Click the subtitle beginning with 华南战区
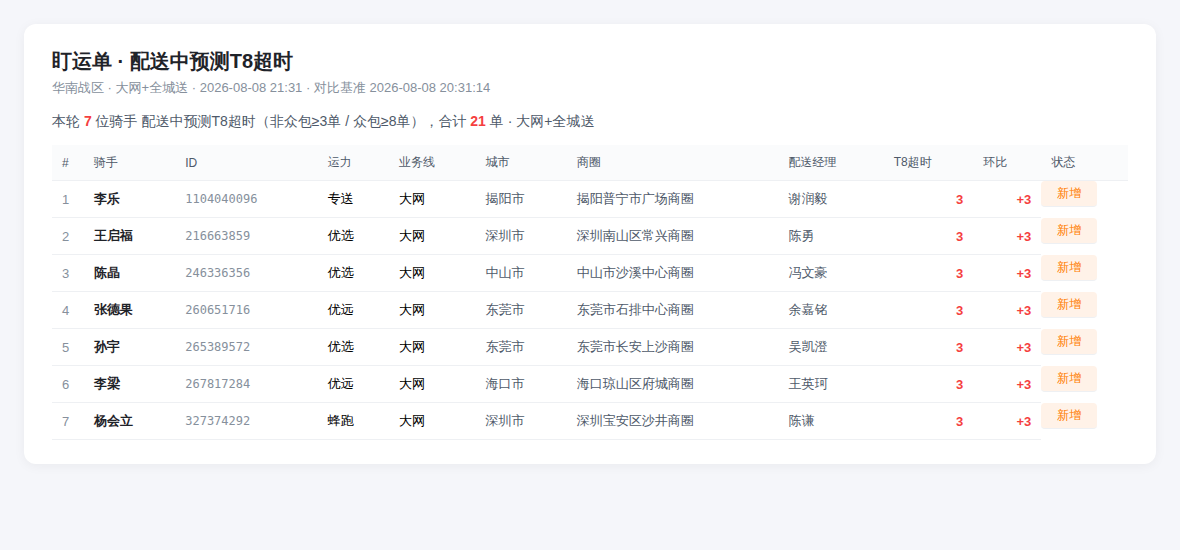Viewport: 1180px width, 550px height. tap(271, 87)
